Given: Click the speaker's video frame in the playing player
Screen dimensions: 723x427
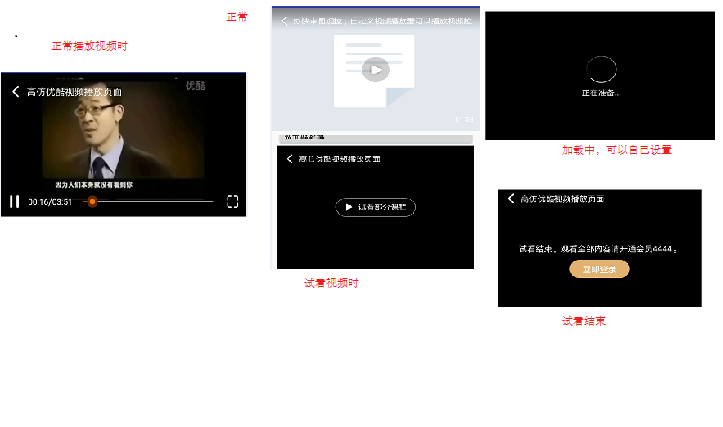Looking at the screenshot, I should pyautogui.click(x=123, y=130).
